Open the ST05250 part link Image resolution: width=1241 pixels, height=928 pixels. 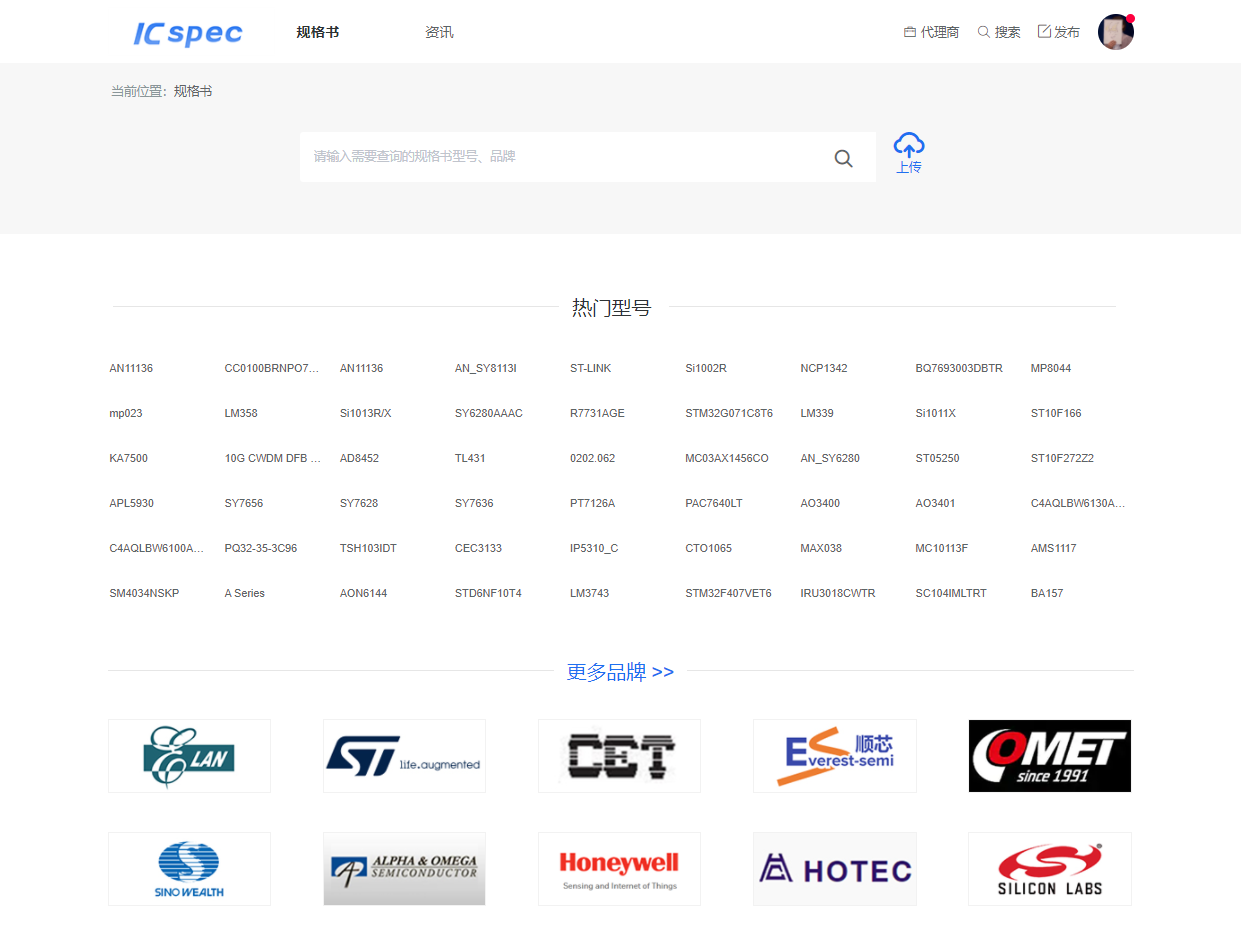tap(938, 458)
